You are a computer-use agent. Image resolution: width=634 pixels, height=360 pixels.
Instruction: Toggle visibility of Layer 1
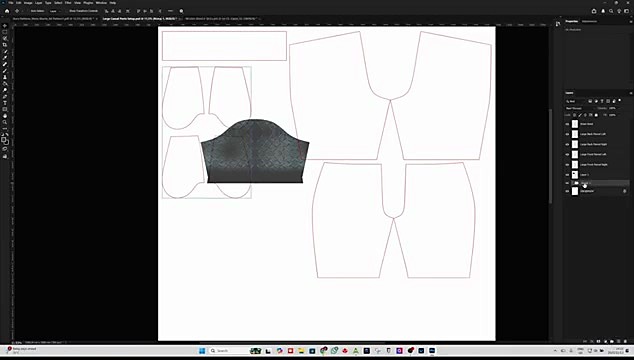(x=567, y=175)
